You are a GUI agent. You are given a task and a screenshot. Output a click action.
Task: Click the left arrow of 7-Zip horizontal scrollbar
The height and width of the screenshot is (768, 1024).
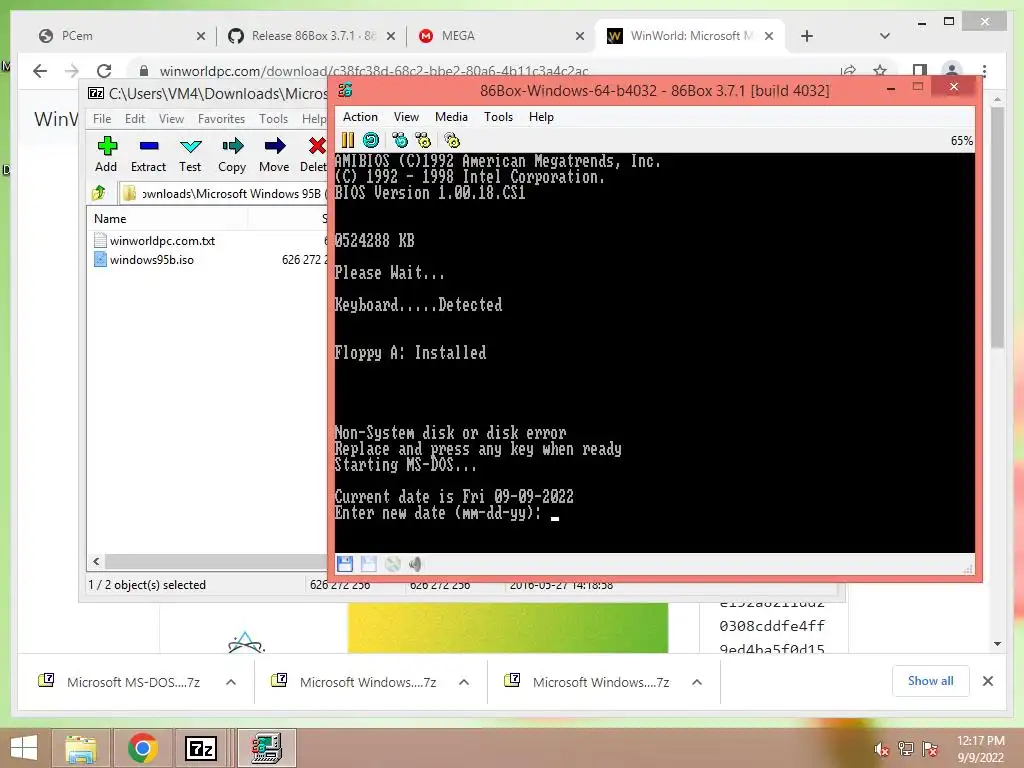click(96, 561)
